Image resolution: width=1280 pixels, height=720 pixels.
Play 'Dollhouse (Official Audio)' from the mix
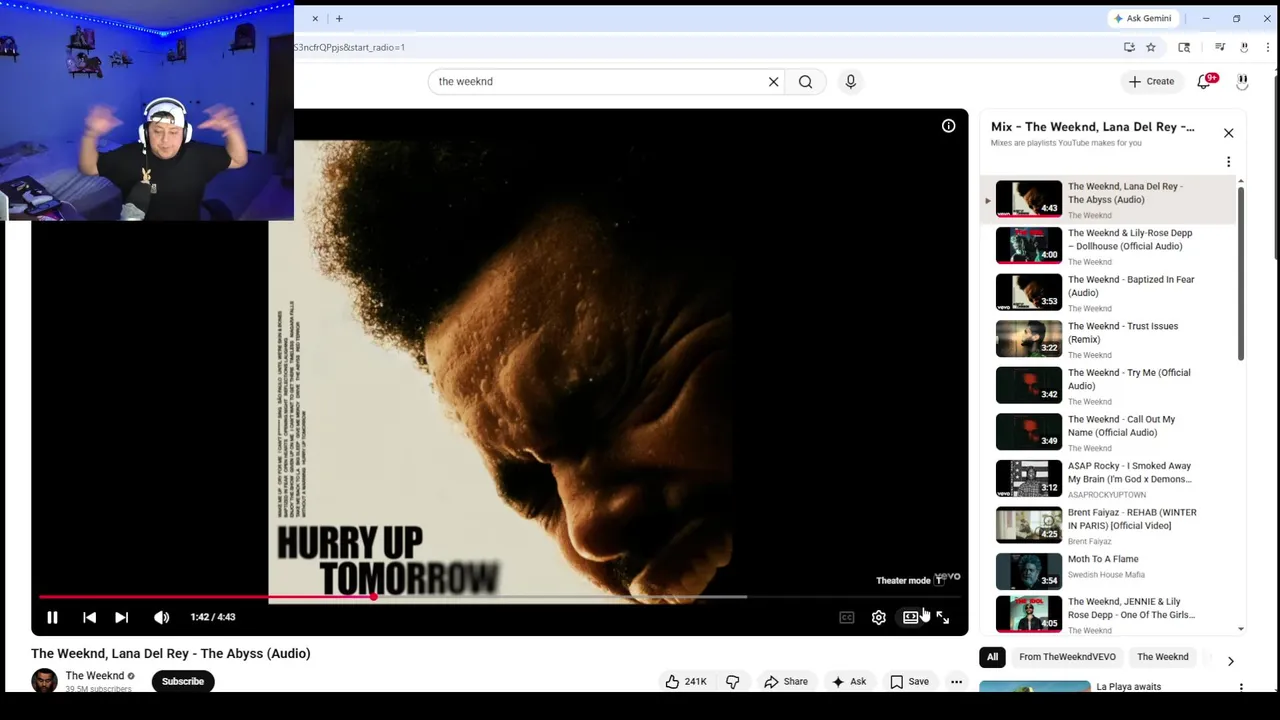(1108, 246)
